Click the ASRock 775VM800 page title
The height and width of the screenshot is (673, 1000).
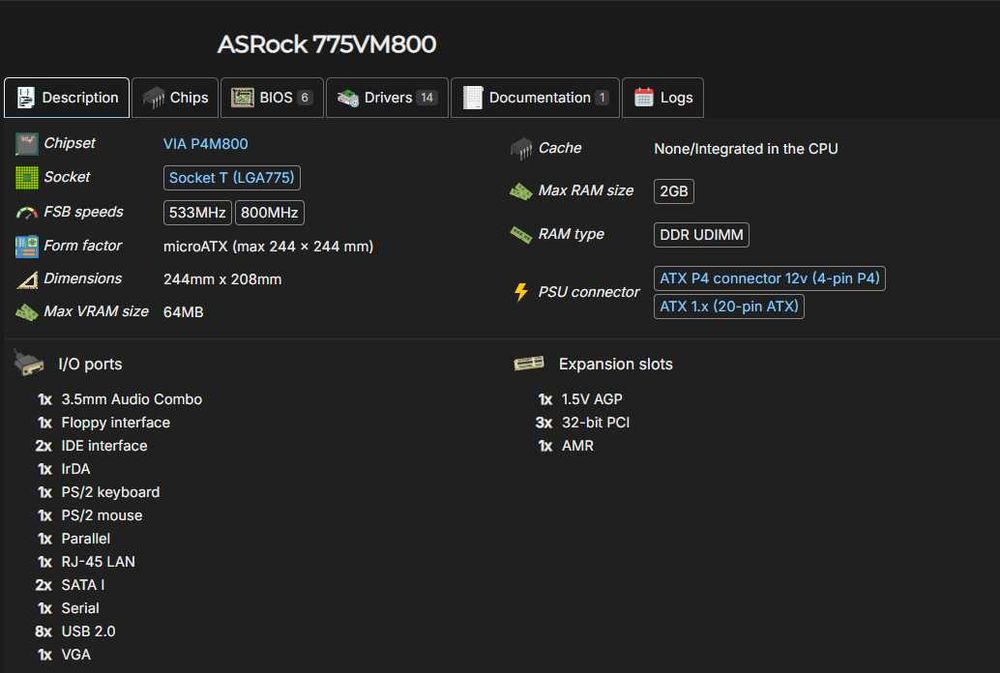(x=327, y=44)
